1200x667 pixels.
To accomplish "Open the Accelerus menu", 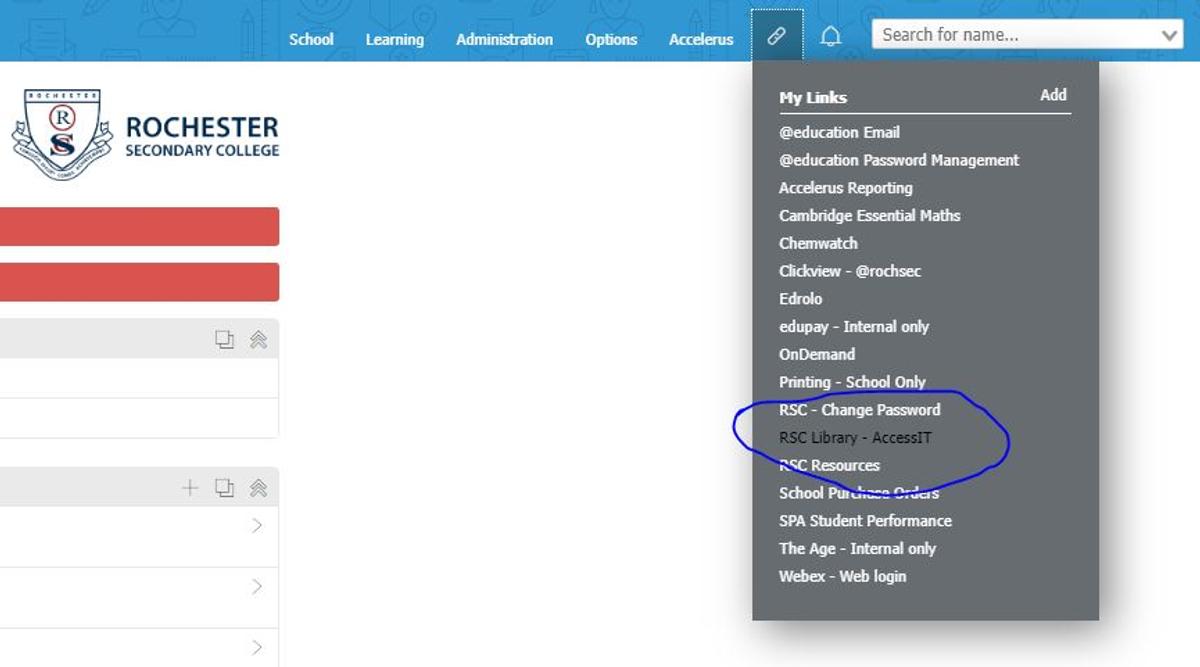I will click(701, 40).
